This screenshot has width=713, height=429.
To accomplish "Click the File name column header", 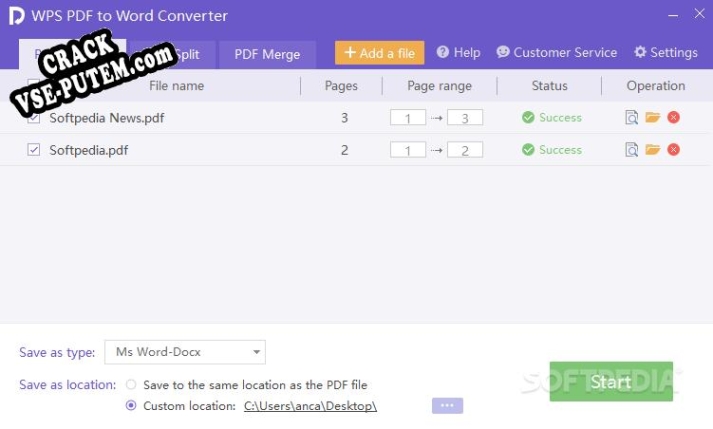I will point(176,86).
